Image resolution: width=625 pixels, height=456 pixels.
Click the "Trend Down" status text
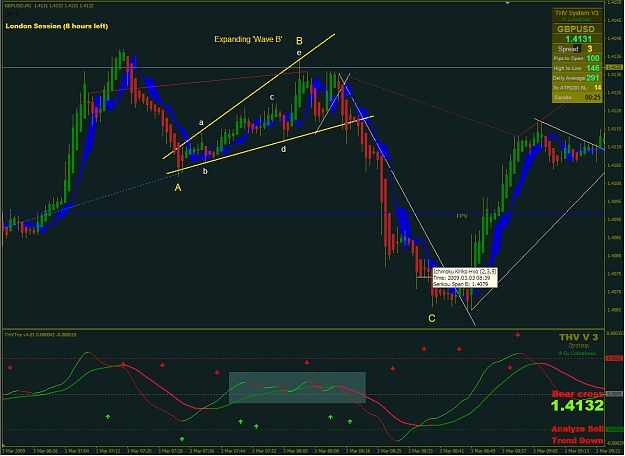[x=577, y=440]
